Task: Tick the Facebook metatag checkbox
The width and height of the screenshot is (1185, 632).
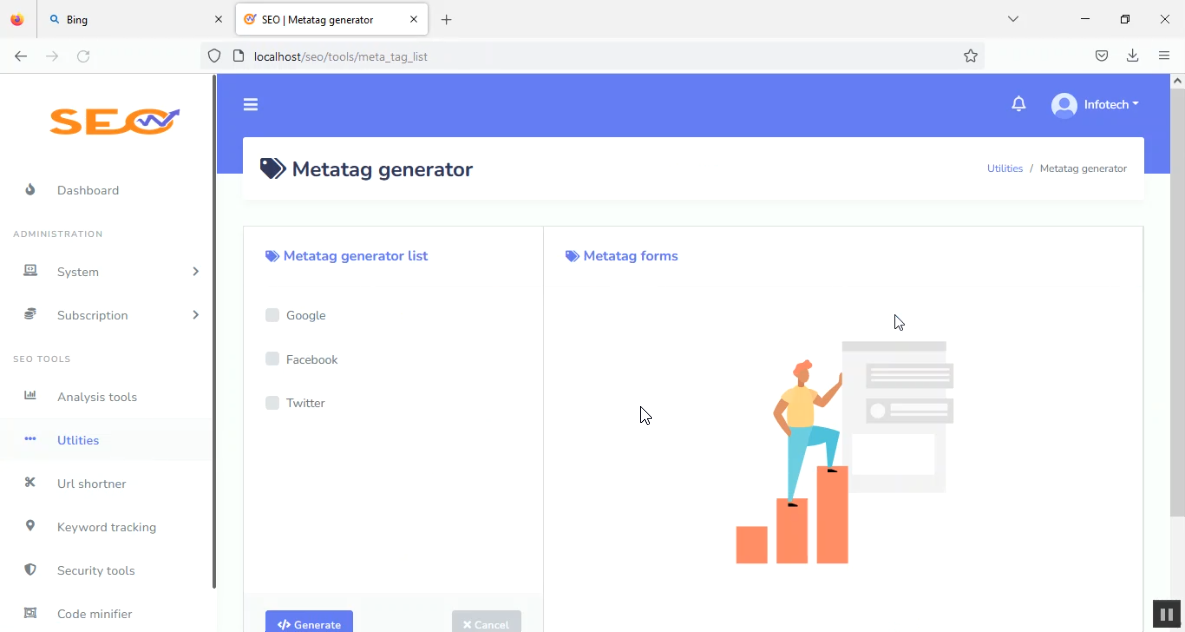Action: pos(272,359)
